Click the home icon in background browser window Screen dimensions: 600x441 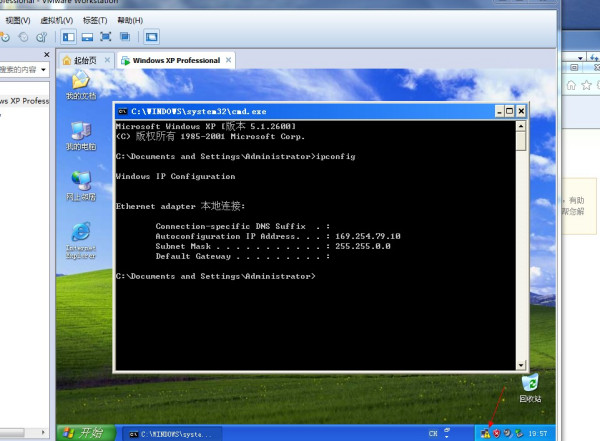click(571, 85)
